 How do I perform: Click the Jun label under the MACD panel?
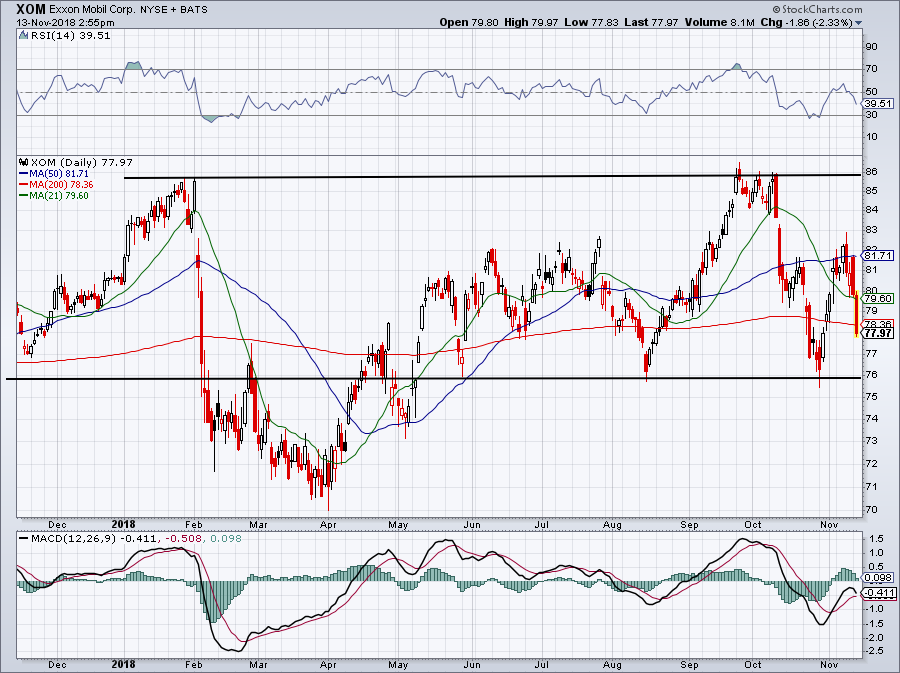point(472,665)
